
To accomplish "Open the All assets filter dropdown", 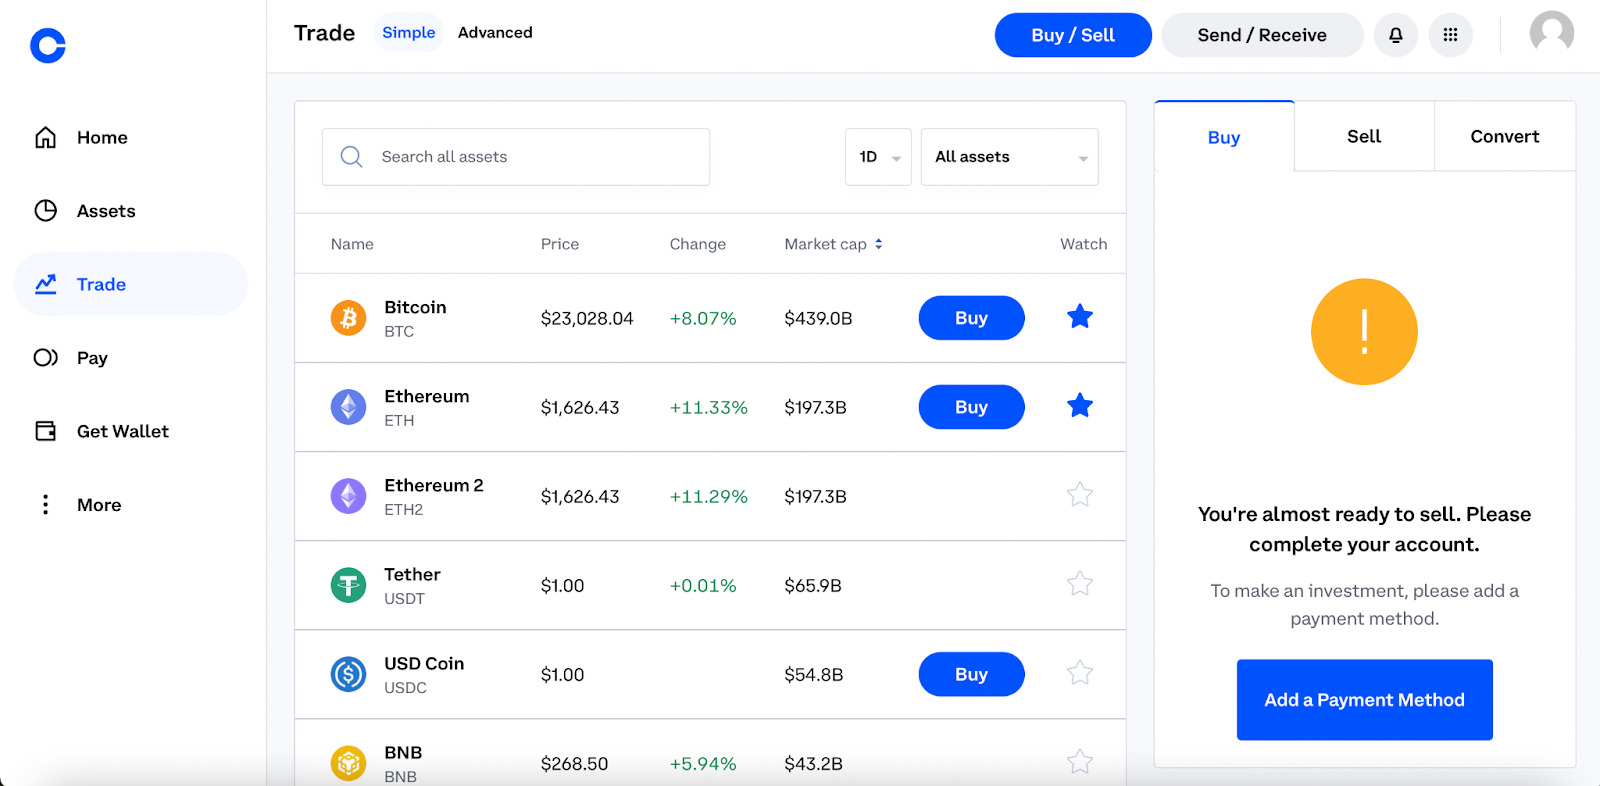I will [1009, 157].
